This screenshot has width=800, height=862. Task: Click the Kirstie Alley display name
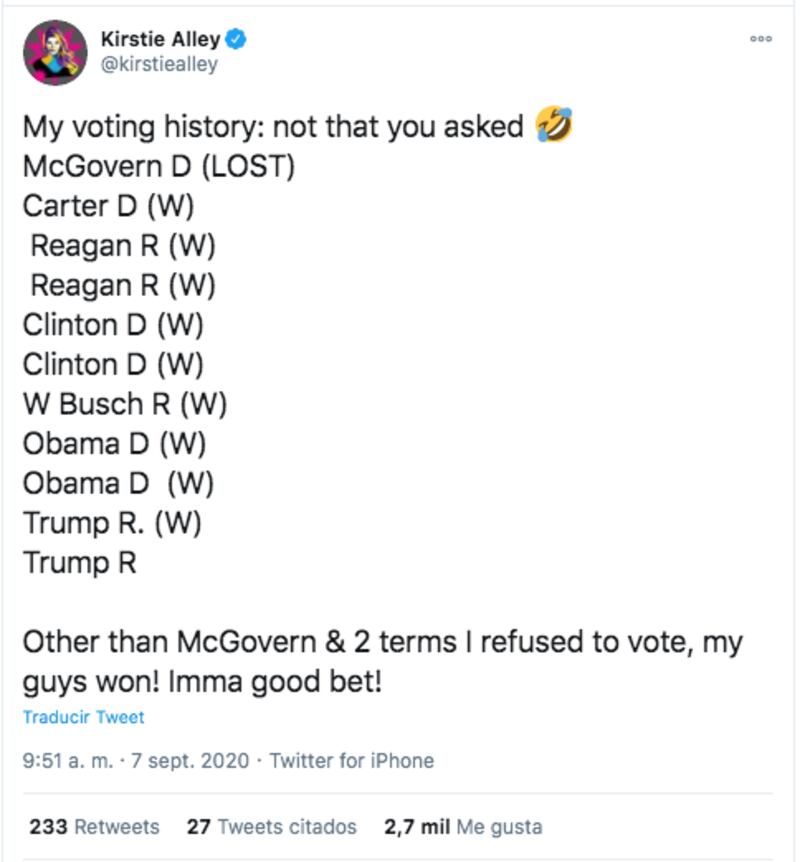161,39
